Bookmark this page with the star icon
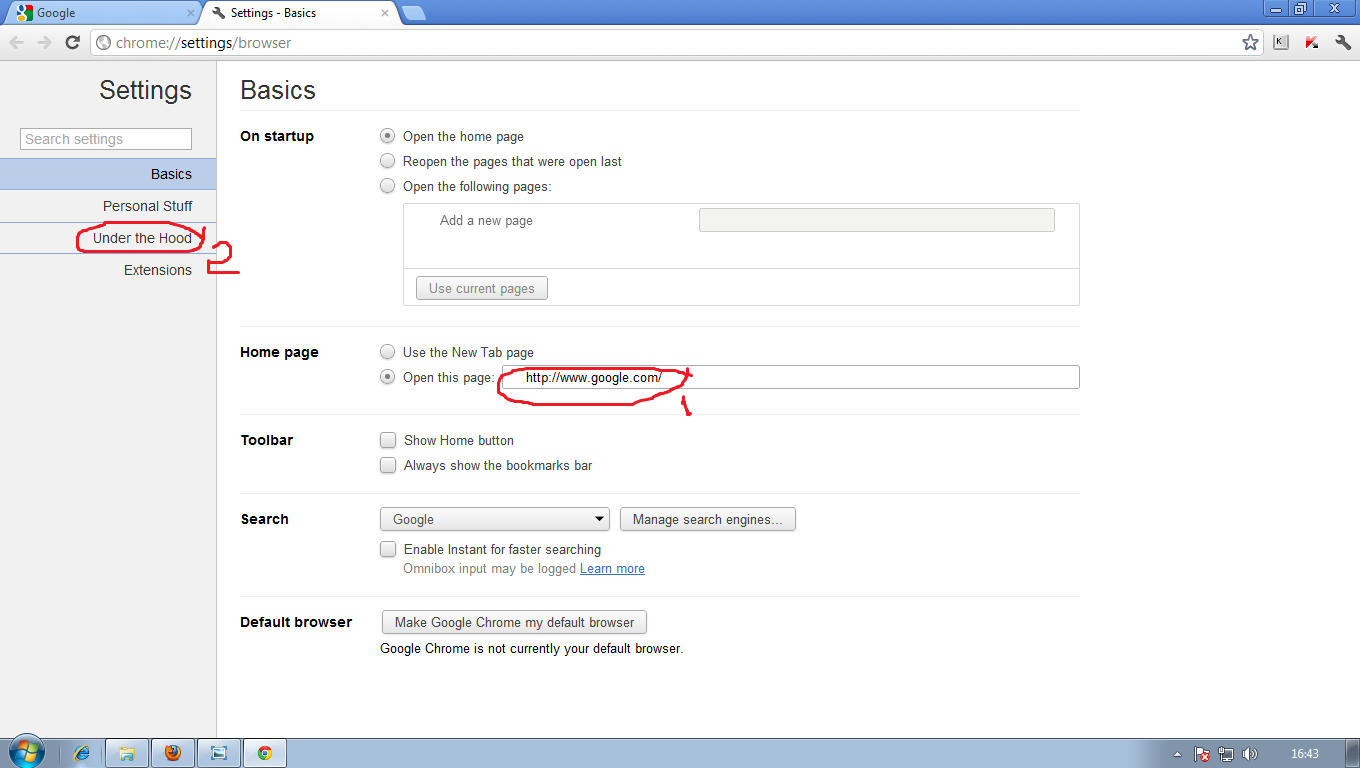1360x768 pixels. (x=1250, y=42)
